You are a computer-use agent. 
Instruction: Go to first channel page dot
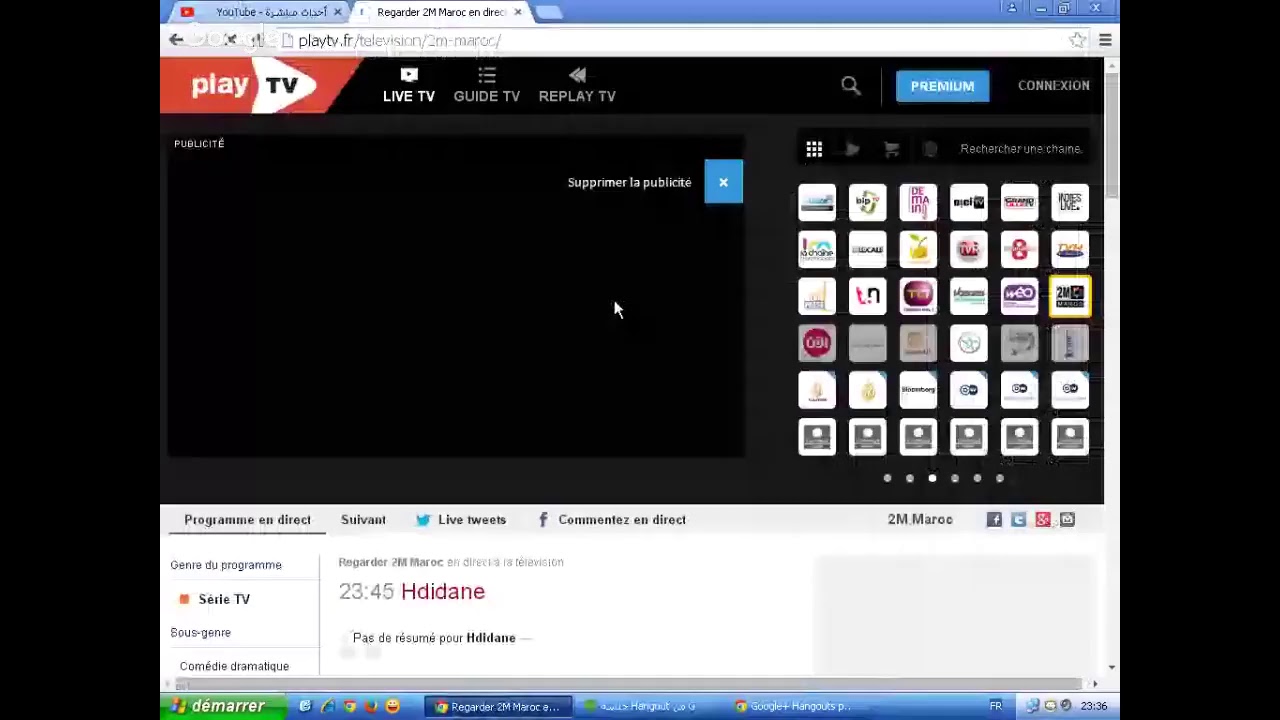(x=887, y=478)
